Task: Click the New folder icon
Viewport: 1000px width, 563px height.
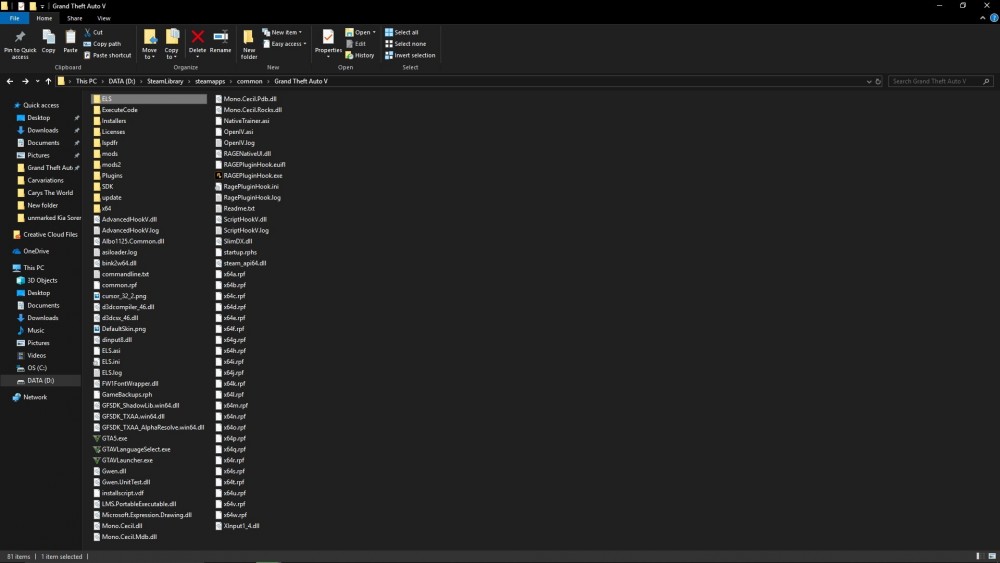Action: pos(249,36)
